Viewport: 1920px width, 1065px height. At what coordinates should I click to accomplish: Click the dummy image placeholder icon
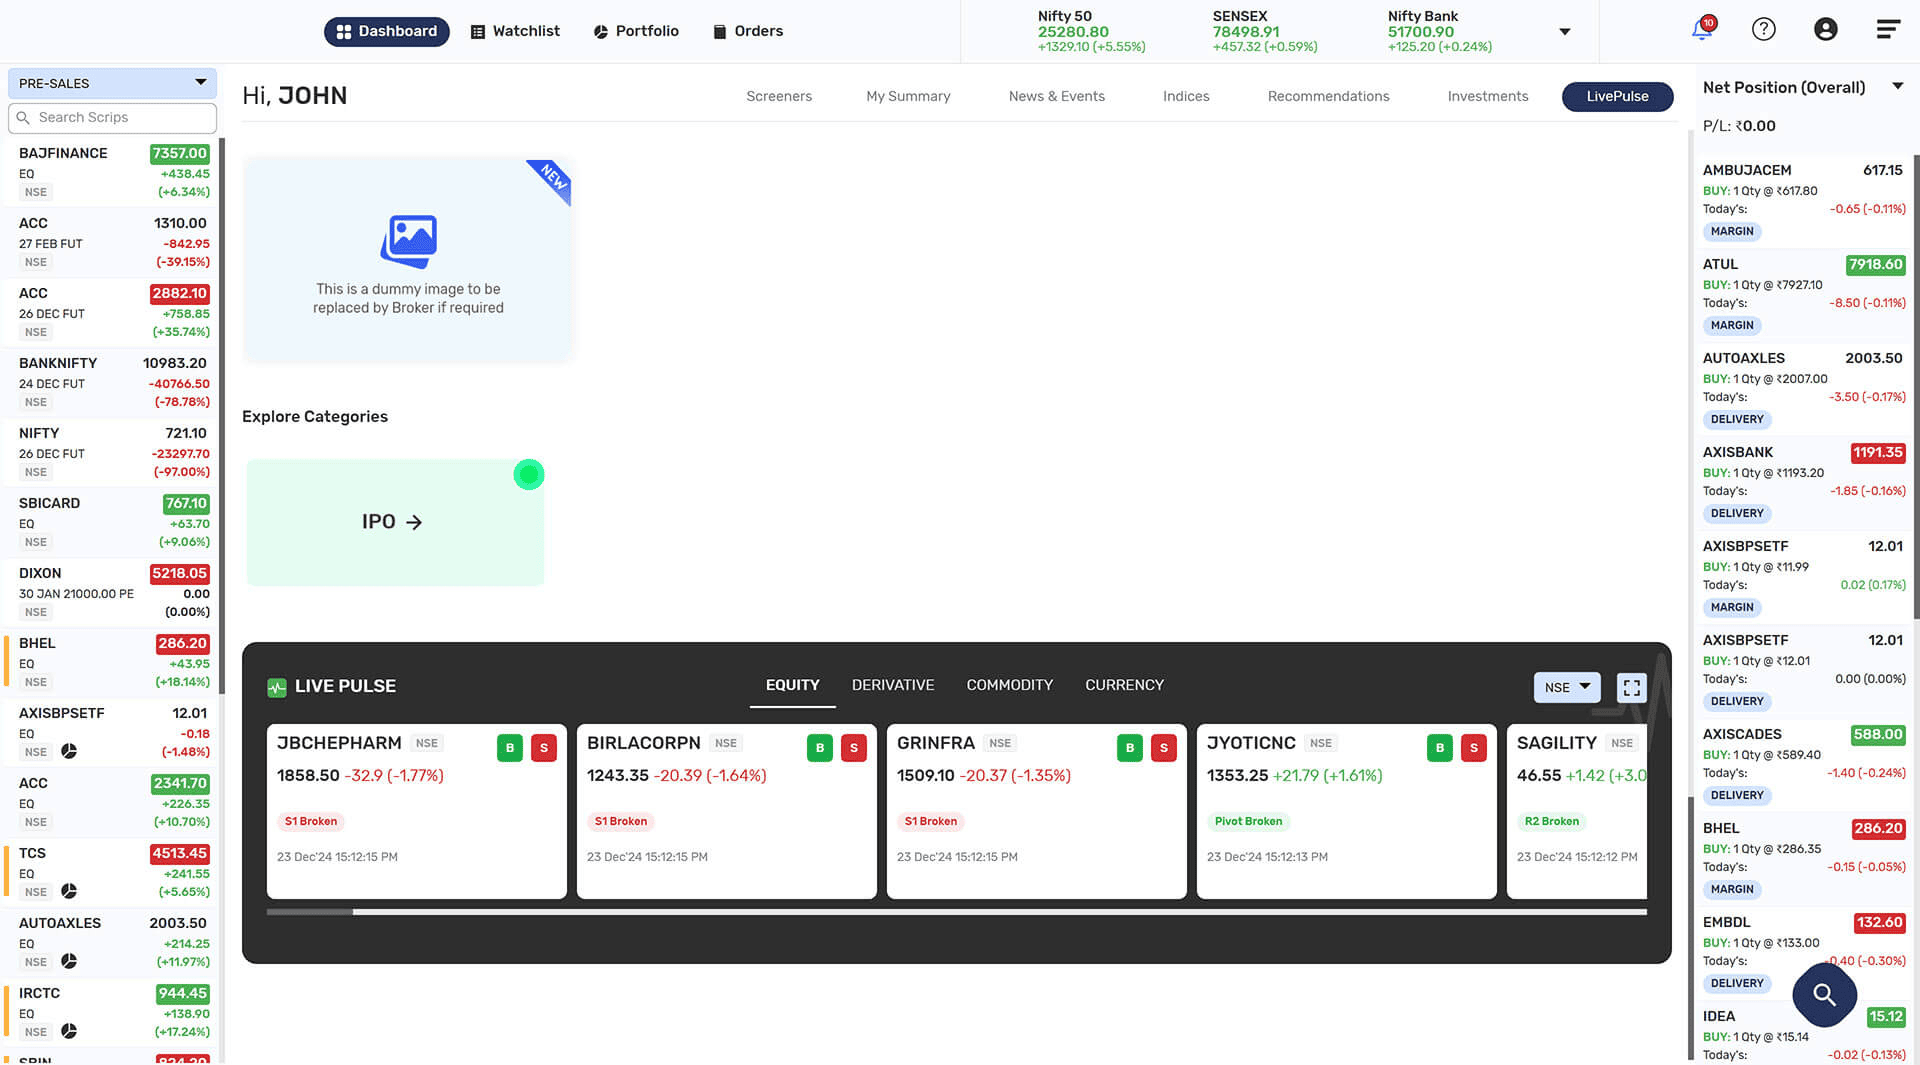408,241
